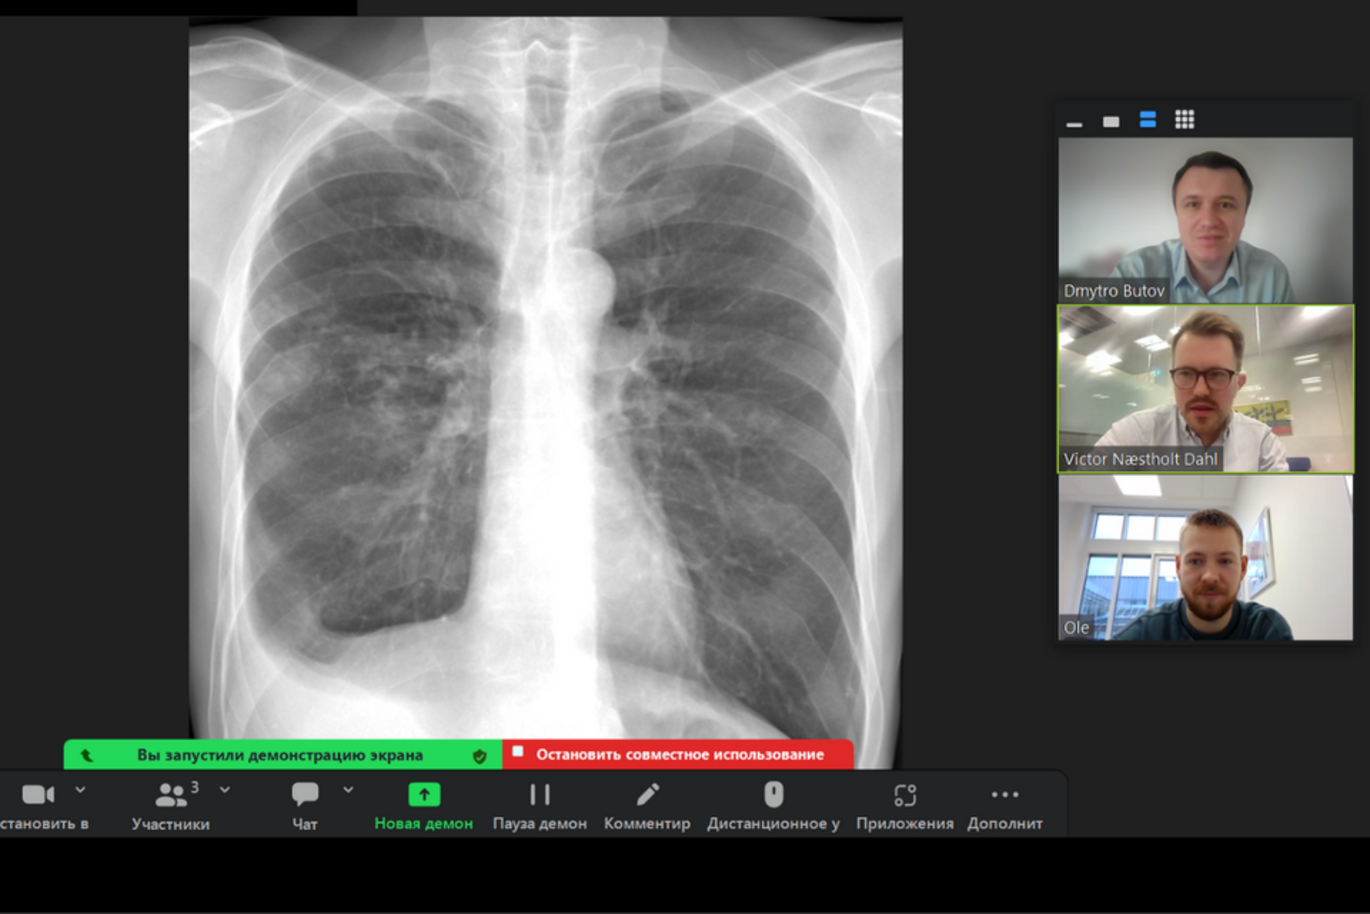The height and width of the screenshot is (914, 1370).
Task: Select Victor Næstholt Dahl's video tile
Action: tap(1206, 389)
